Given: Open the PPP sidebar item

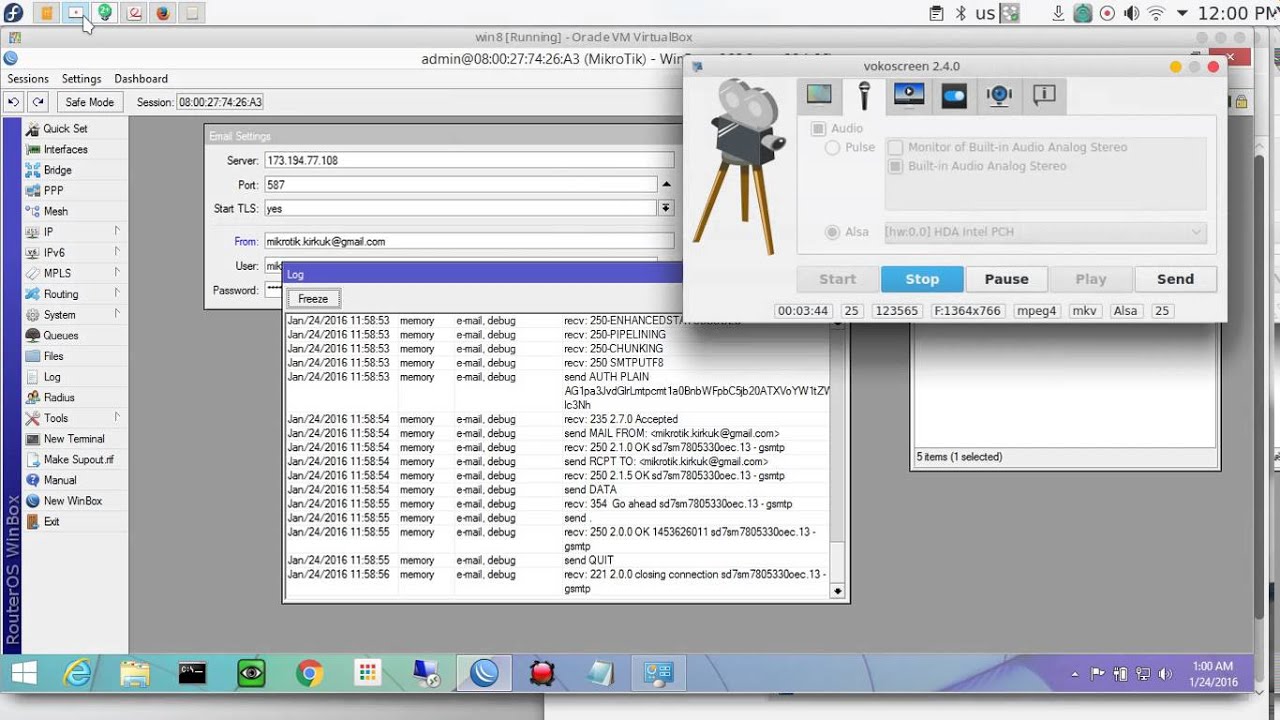Looking at the screenshot, I should pyautogui.click(x=53, y=191).
